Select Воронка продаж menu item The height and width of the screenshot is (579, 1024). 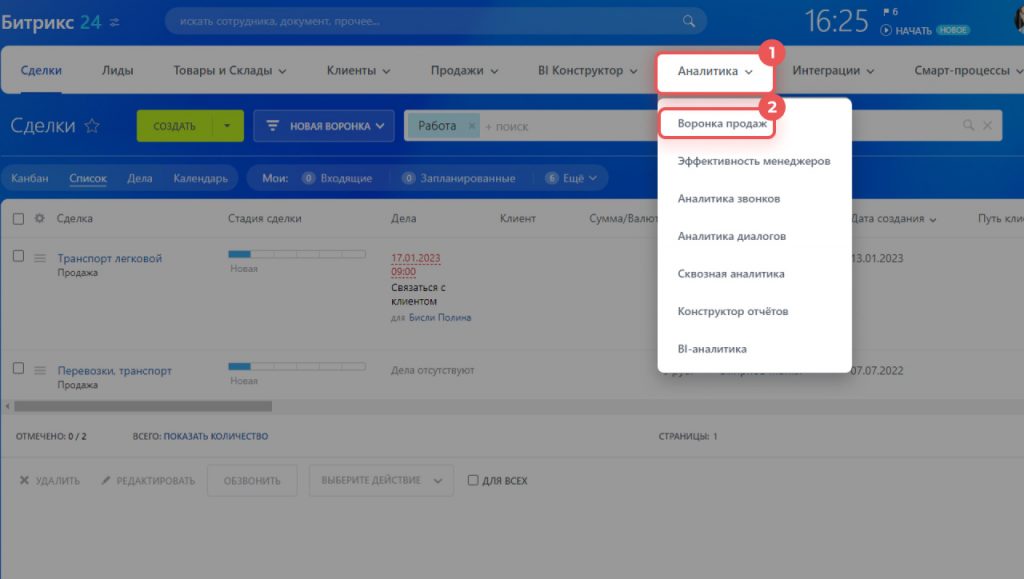(x=722, y=123)
